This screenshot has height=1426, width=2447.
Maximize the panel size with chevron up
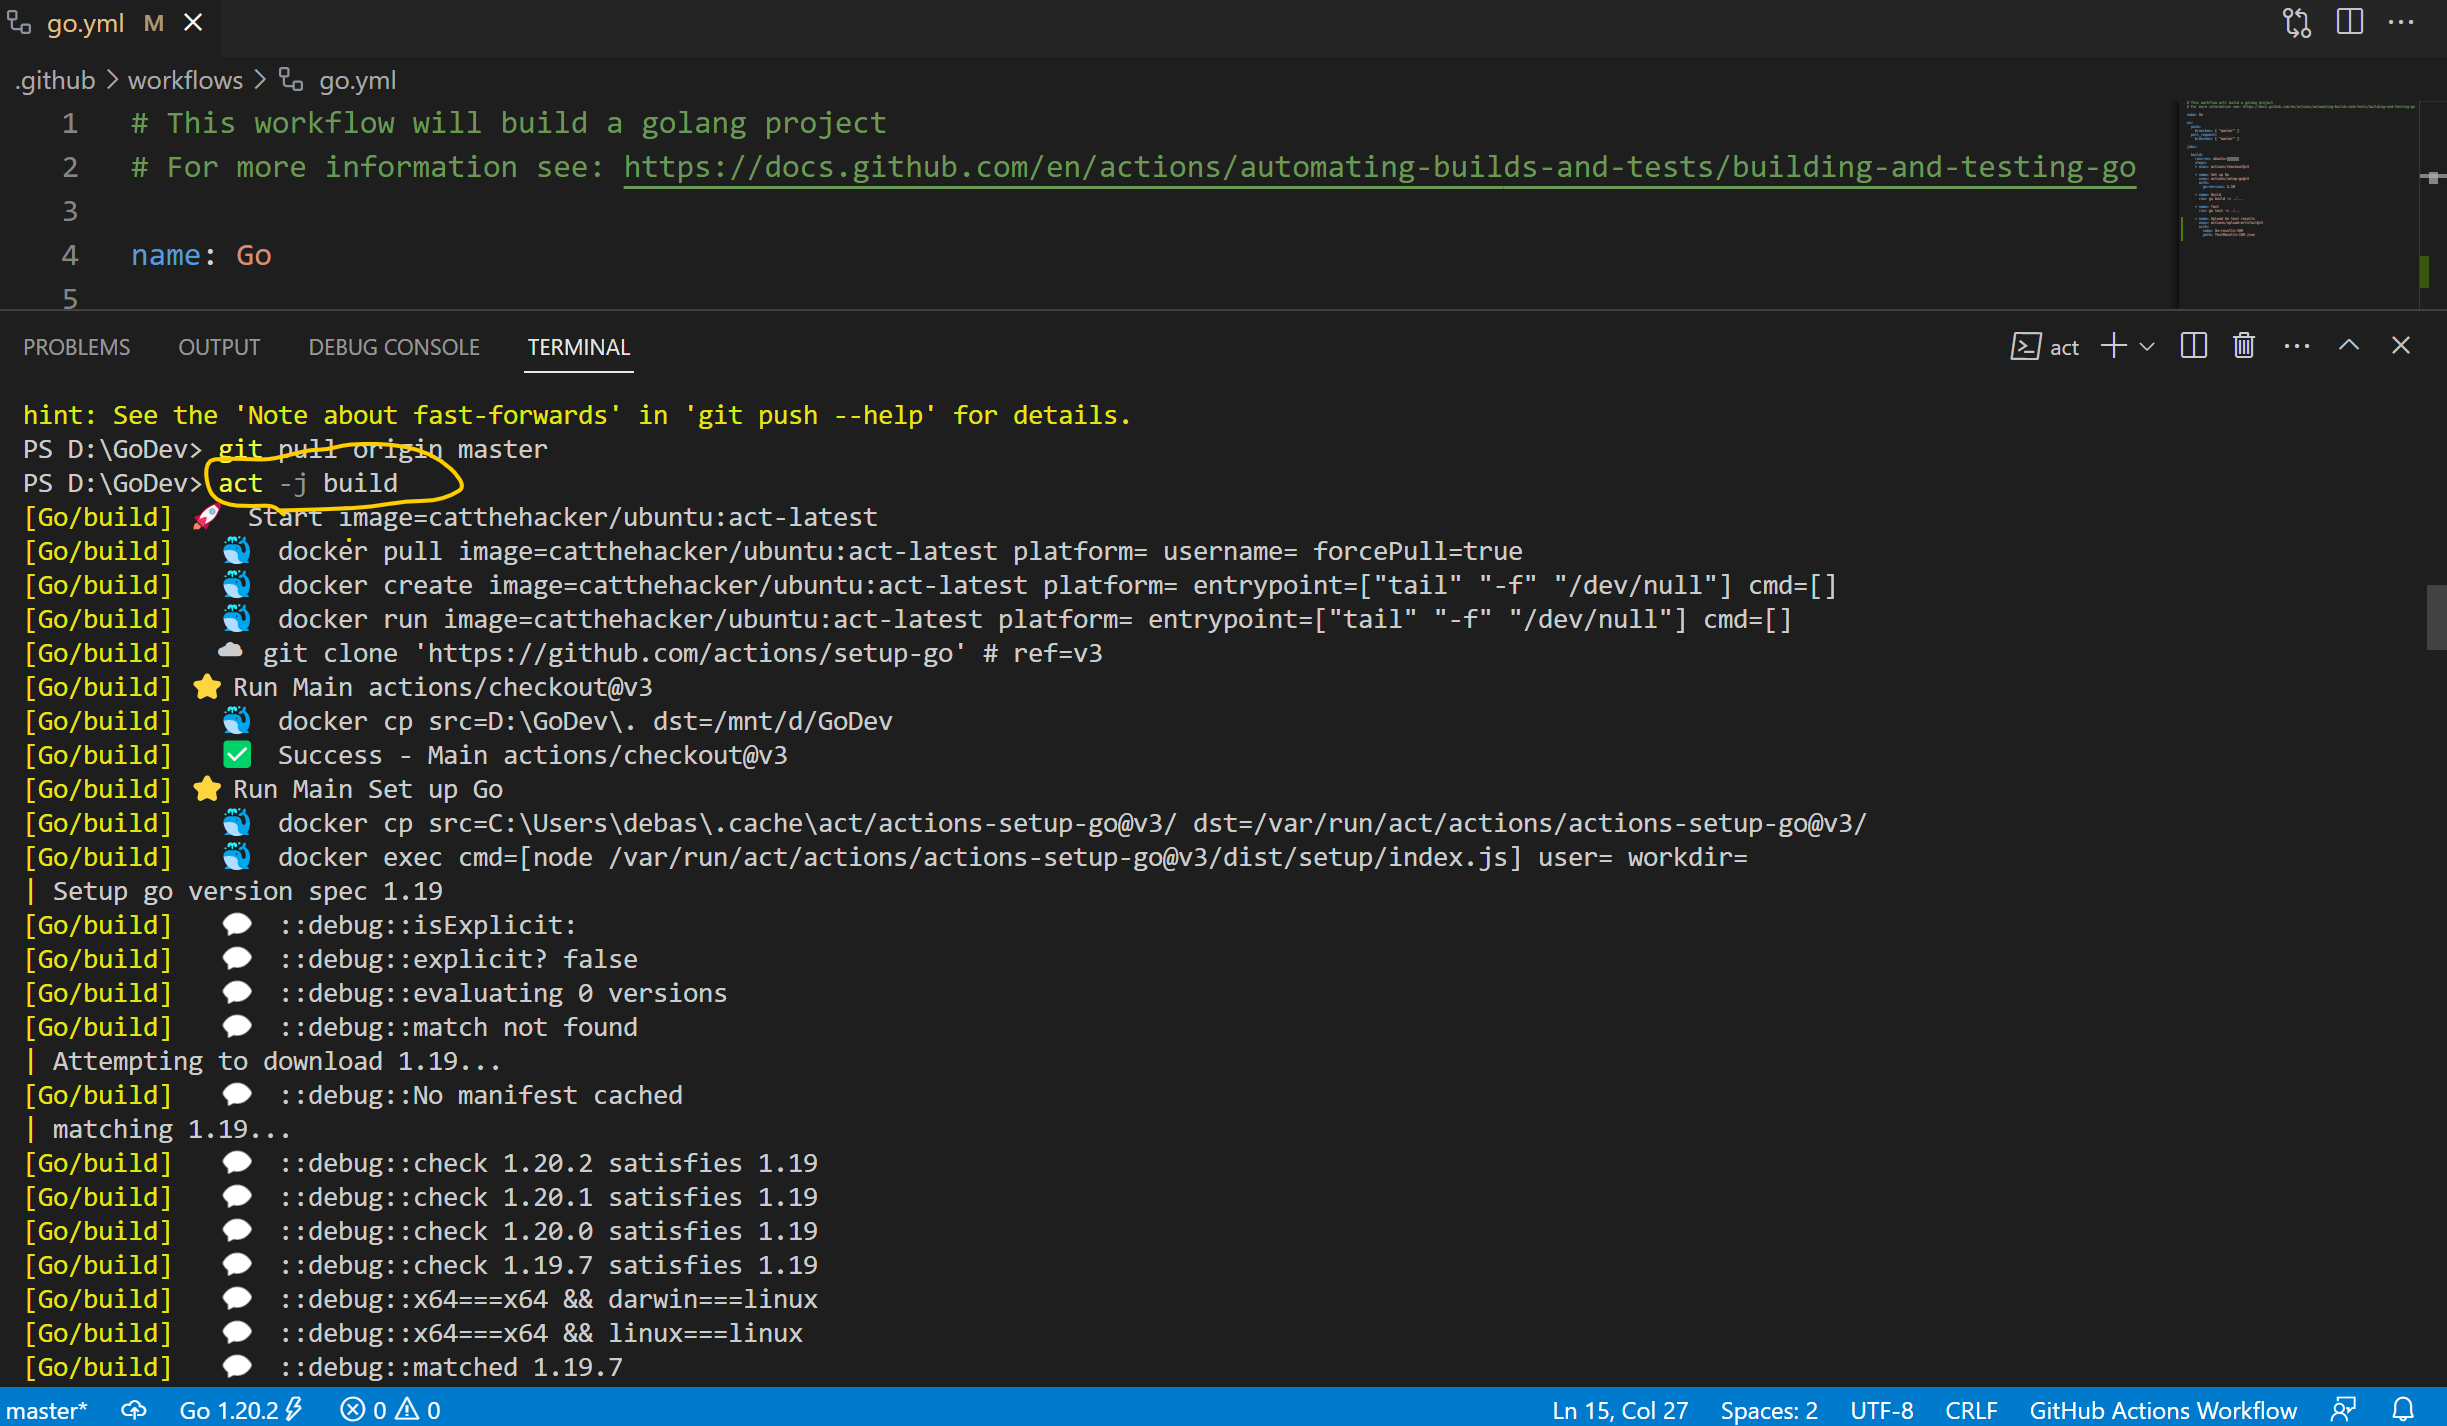pyautogui.click(x=2349, y=346)
